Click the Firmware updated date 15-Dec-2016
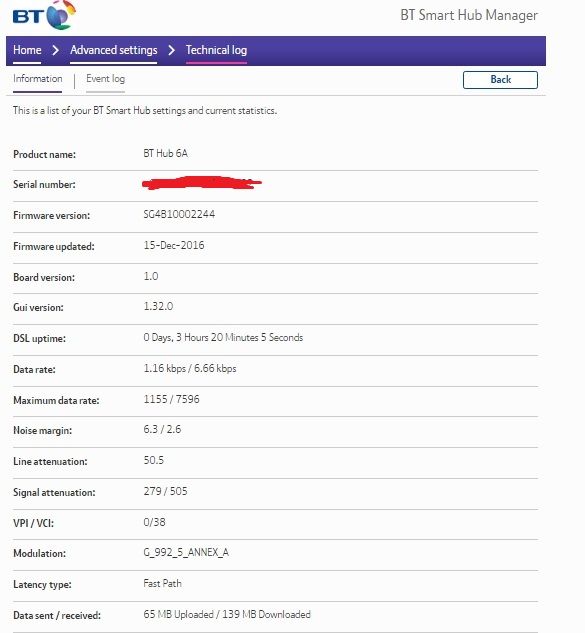 coord(174,245)
